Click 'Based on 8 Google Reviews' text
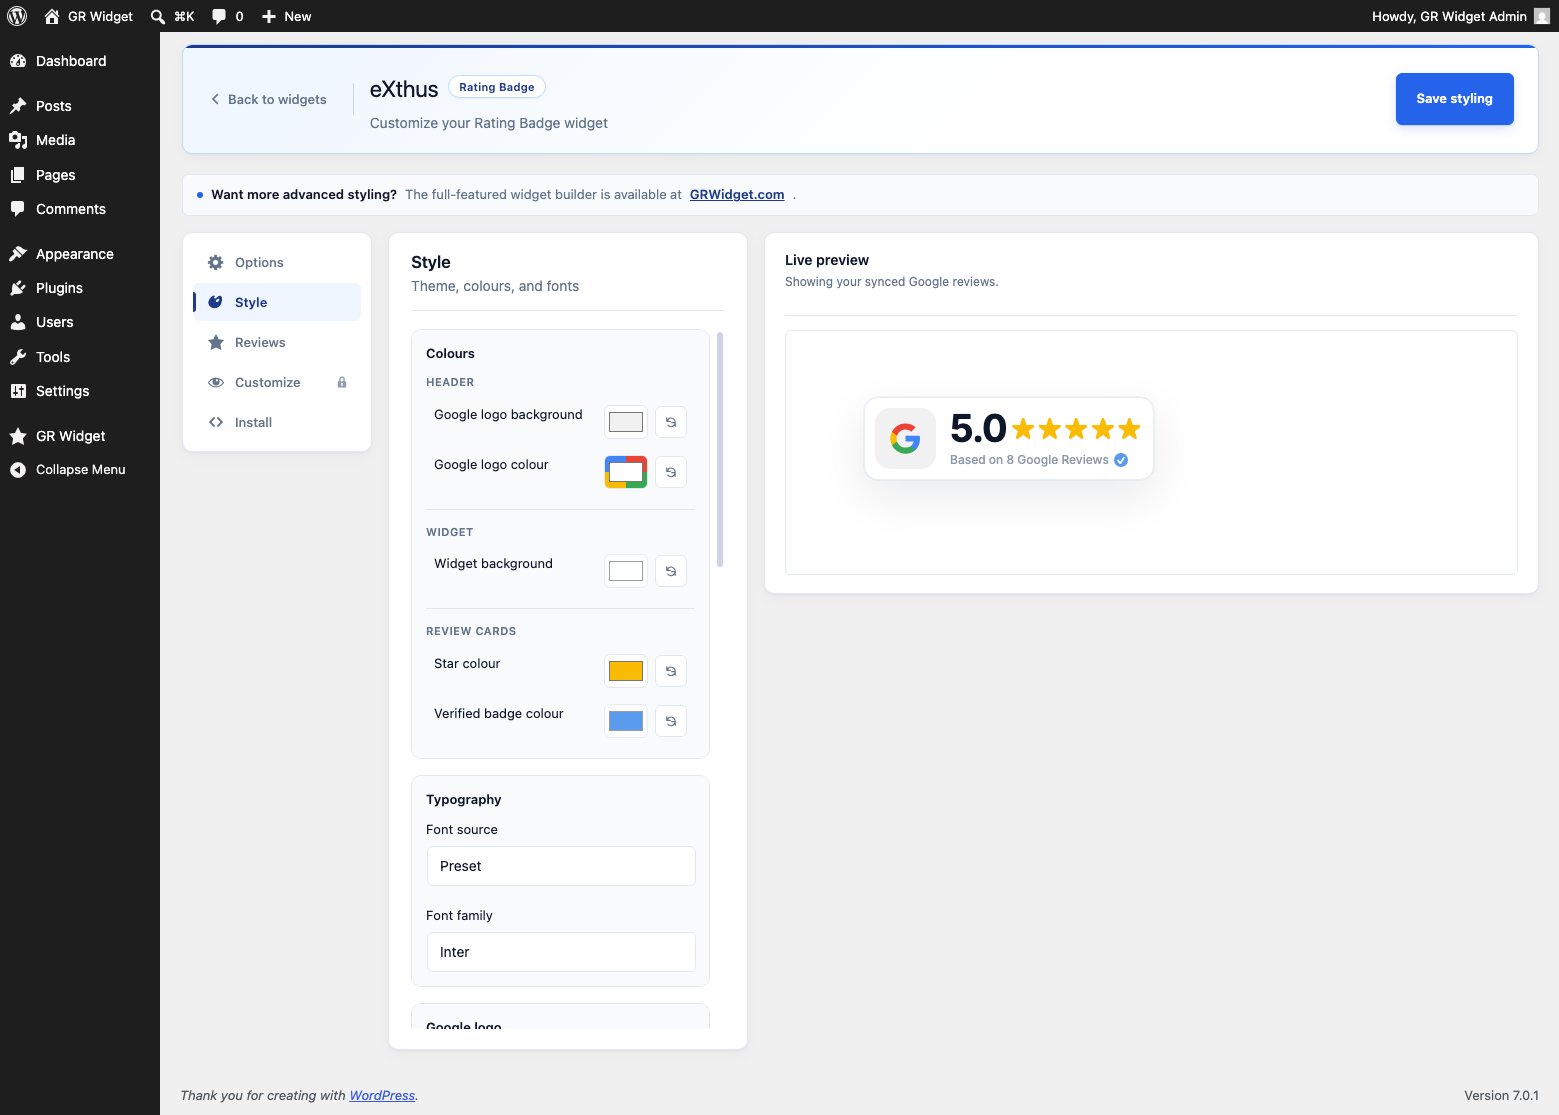Image resolution: width=1559 pixels, height=1115 pixels. pos(1029,460)
